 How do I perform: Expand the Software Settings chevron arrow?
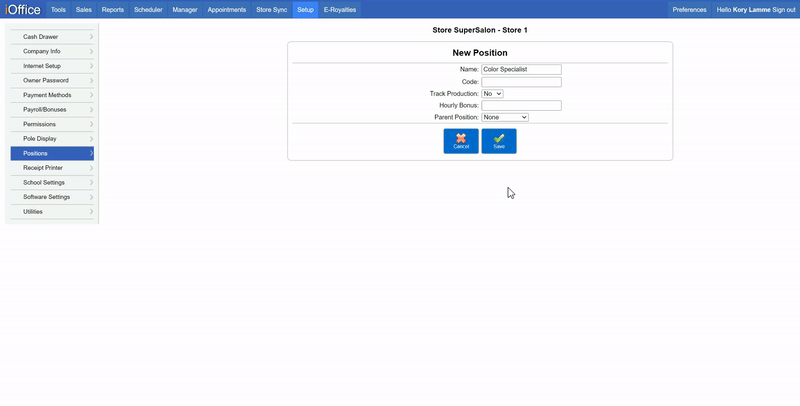click(91, 197)
